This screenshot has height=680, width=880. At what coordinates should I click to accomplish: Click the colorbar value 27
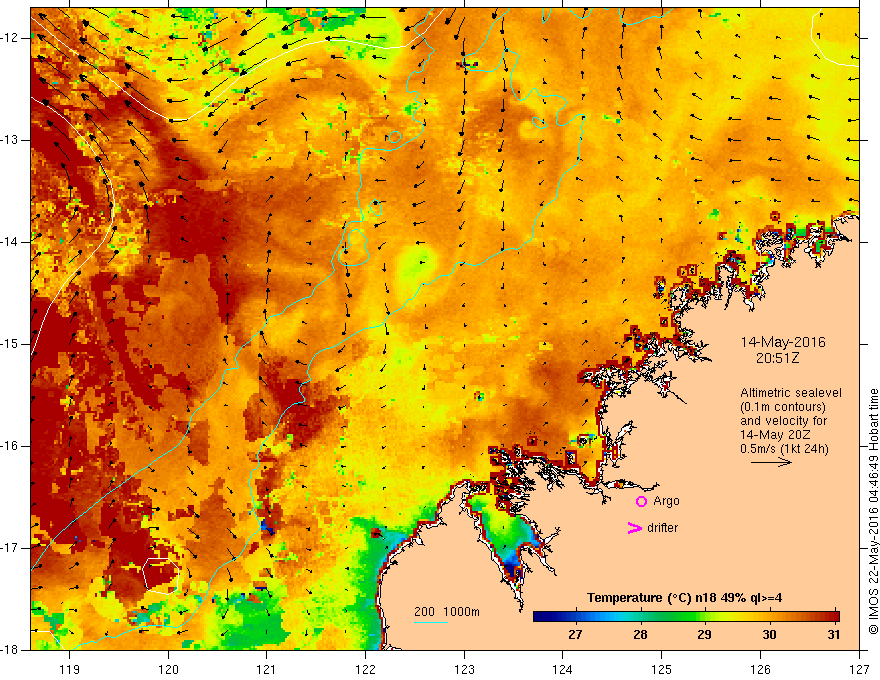click(x=575, y=635)
